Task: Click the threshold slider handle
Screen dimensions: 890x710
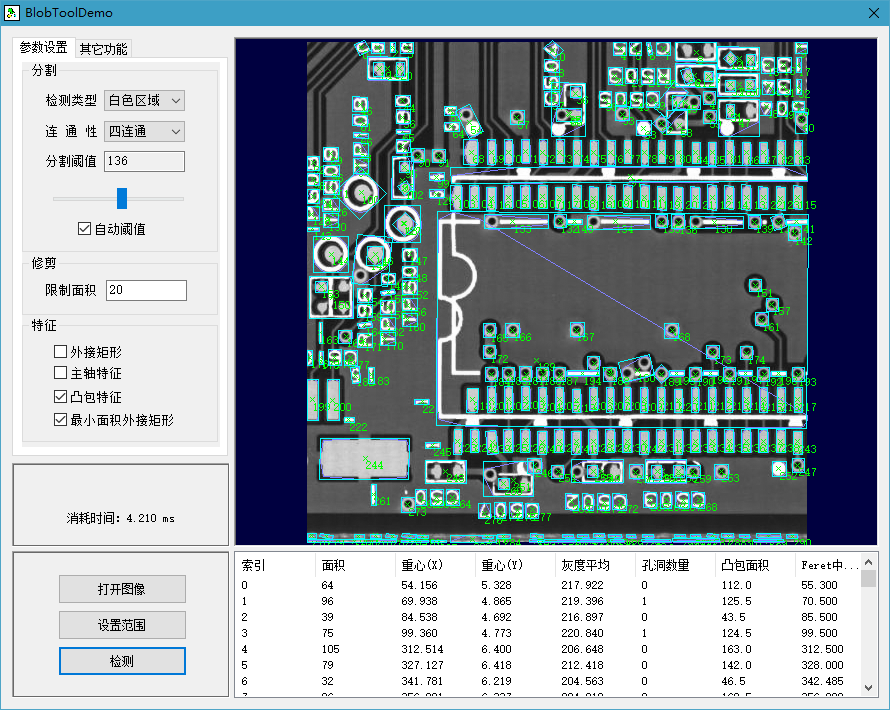Action: [x=122, y=198]
